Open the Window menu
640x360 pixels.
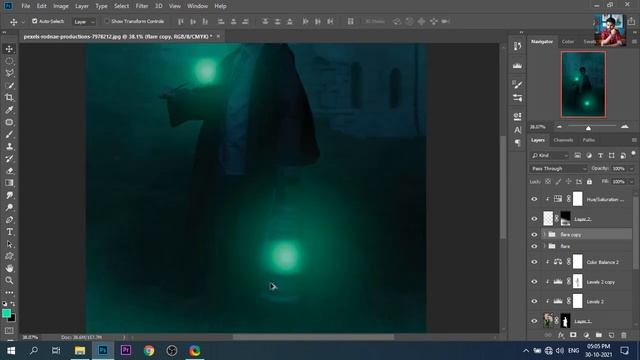click(x=198, y=6)
